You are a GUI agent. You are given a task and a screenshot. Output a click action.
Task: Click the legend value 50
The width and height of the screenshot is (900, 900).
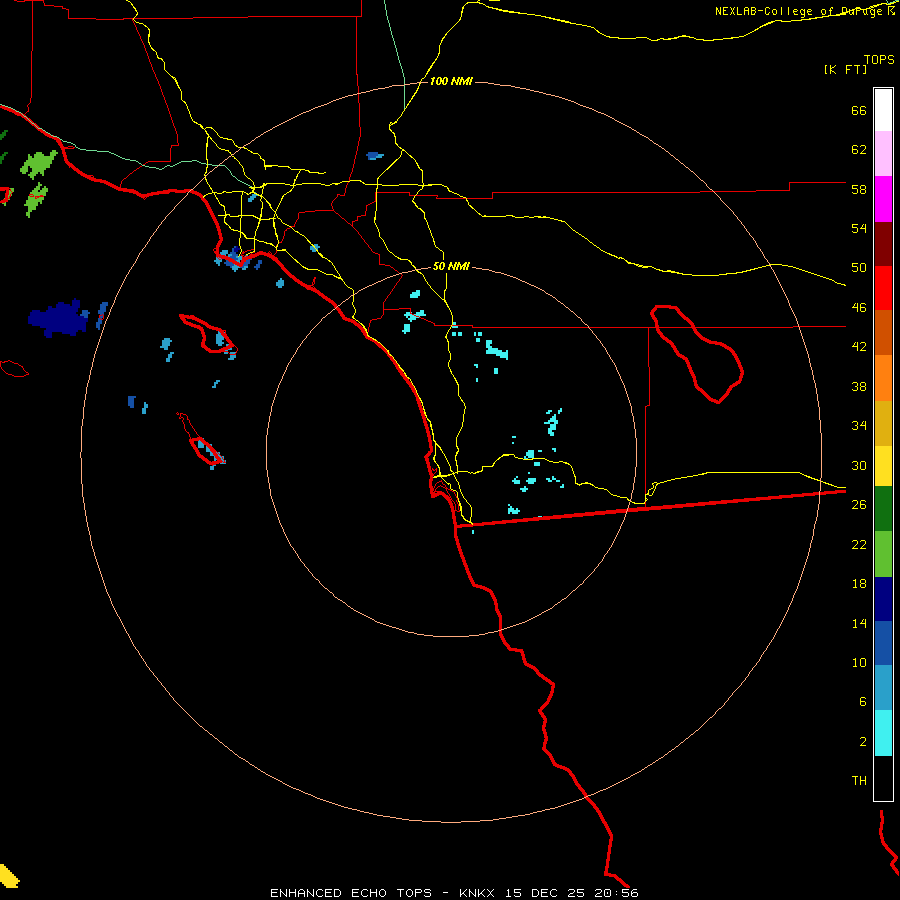(859, 268)
